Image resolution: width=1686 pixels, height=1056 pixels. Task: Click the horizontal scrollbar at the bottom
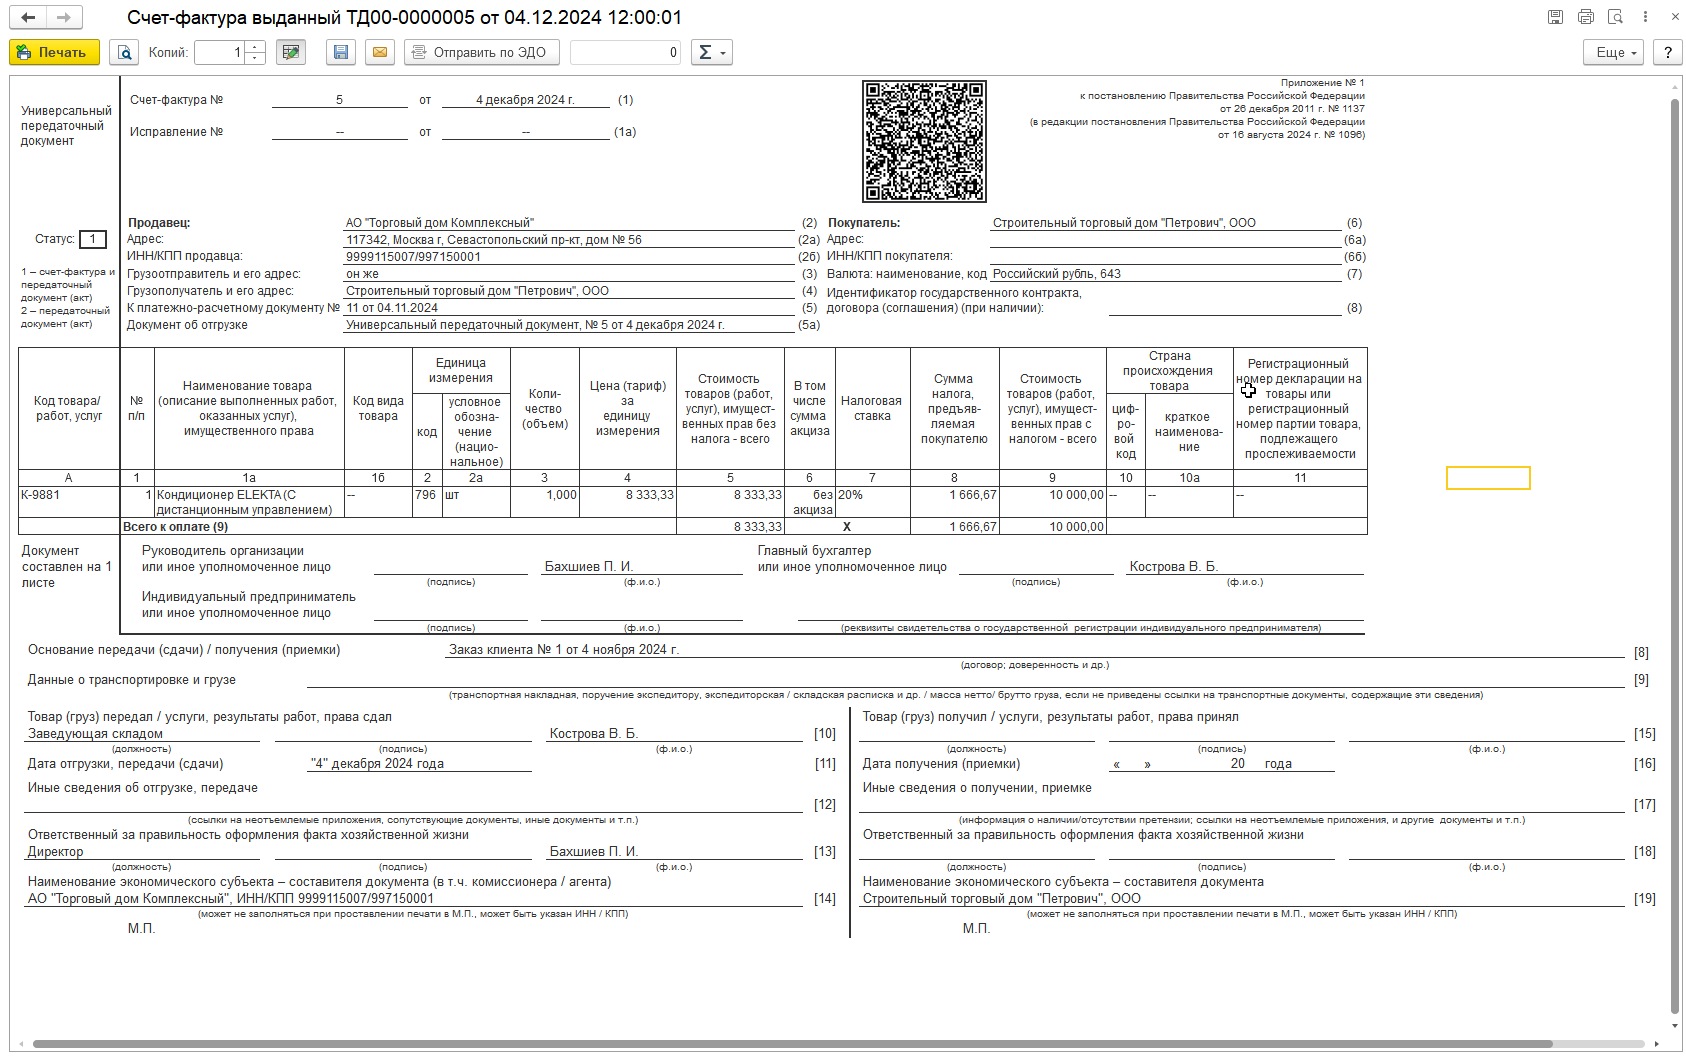(792, 1044)
